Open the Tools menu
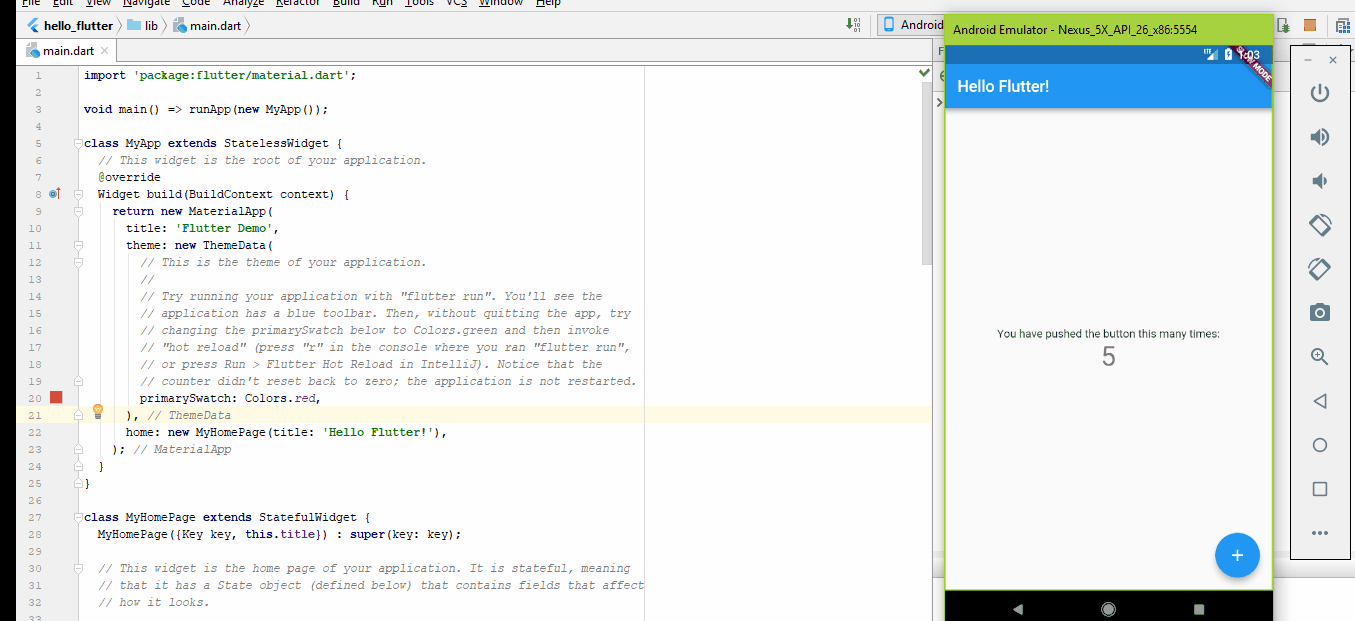 (x=420, y=3)
